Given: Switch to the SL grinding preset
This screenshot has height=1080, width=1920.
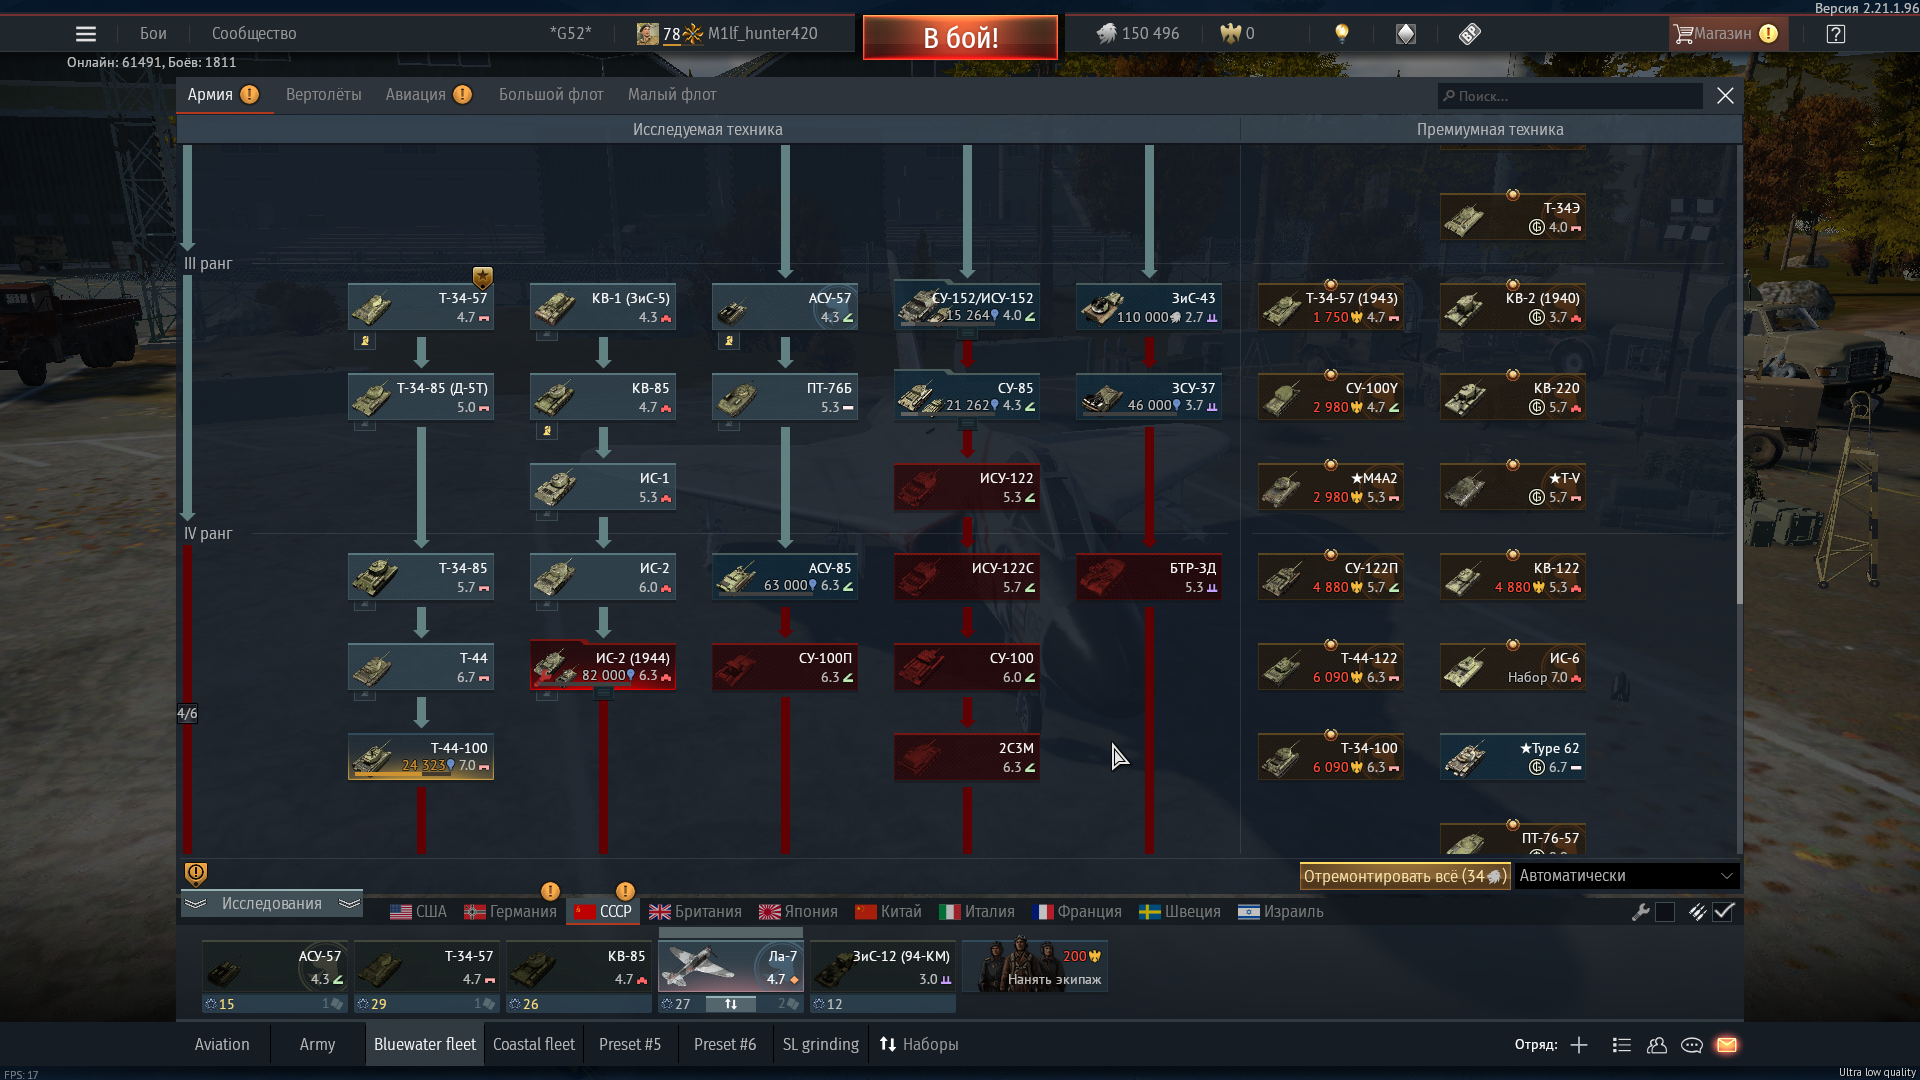Looking at the screenshot, I should [x=821, y=1045].
